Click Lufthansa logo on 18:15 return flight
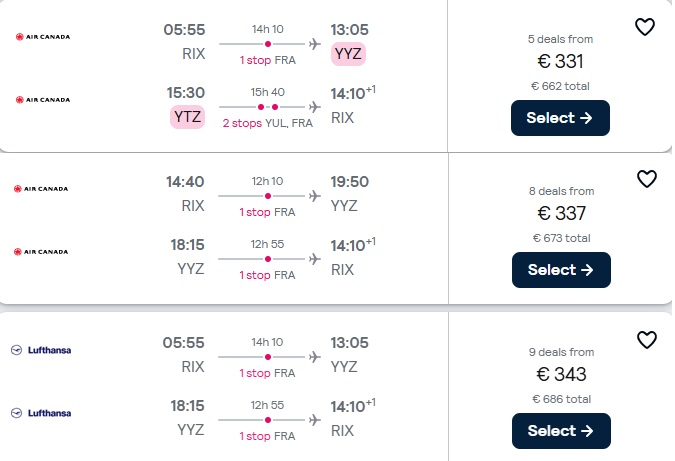The height and width of the screenshot is (461, 675). pos(41,413)
